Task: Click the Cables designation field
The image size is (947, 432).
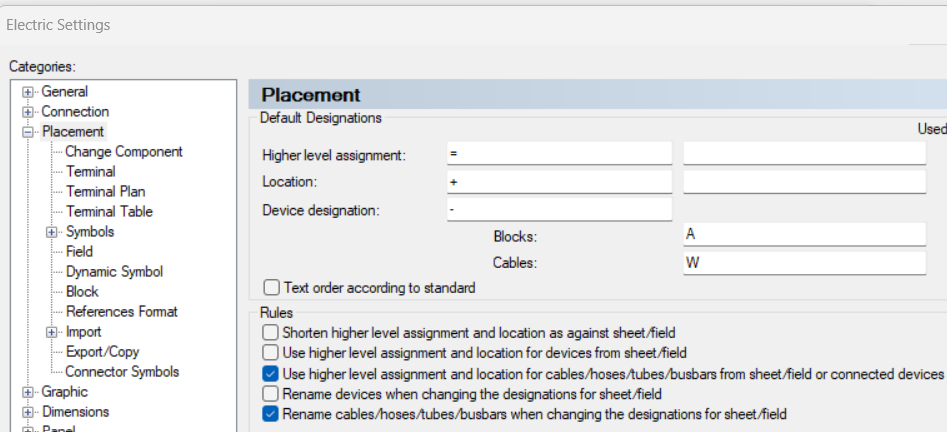Action: (804, 263)
